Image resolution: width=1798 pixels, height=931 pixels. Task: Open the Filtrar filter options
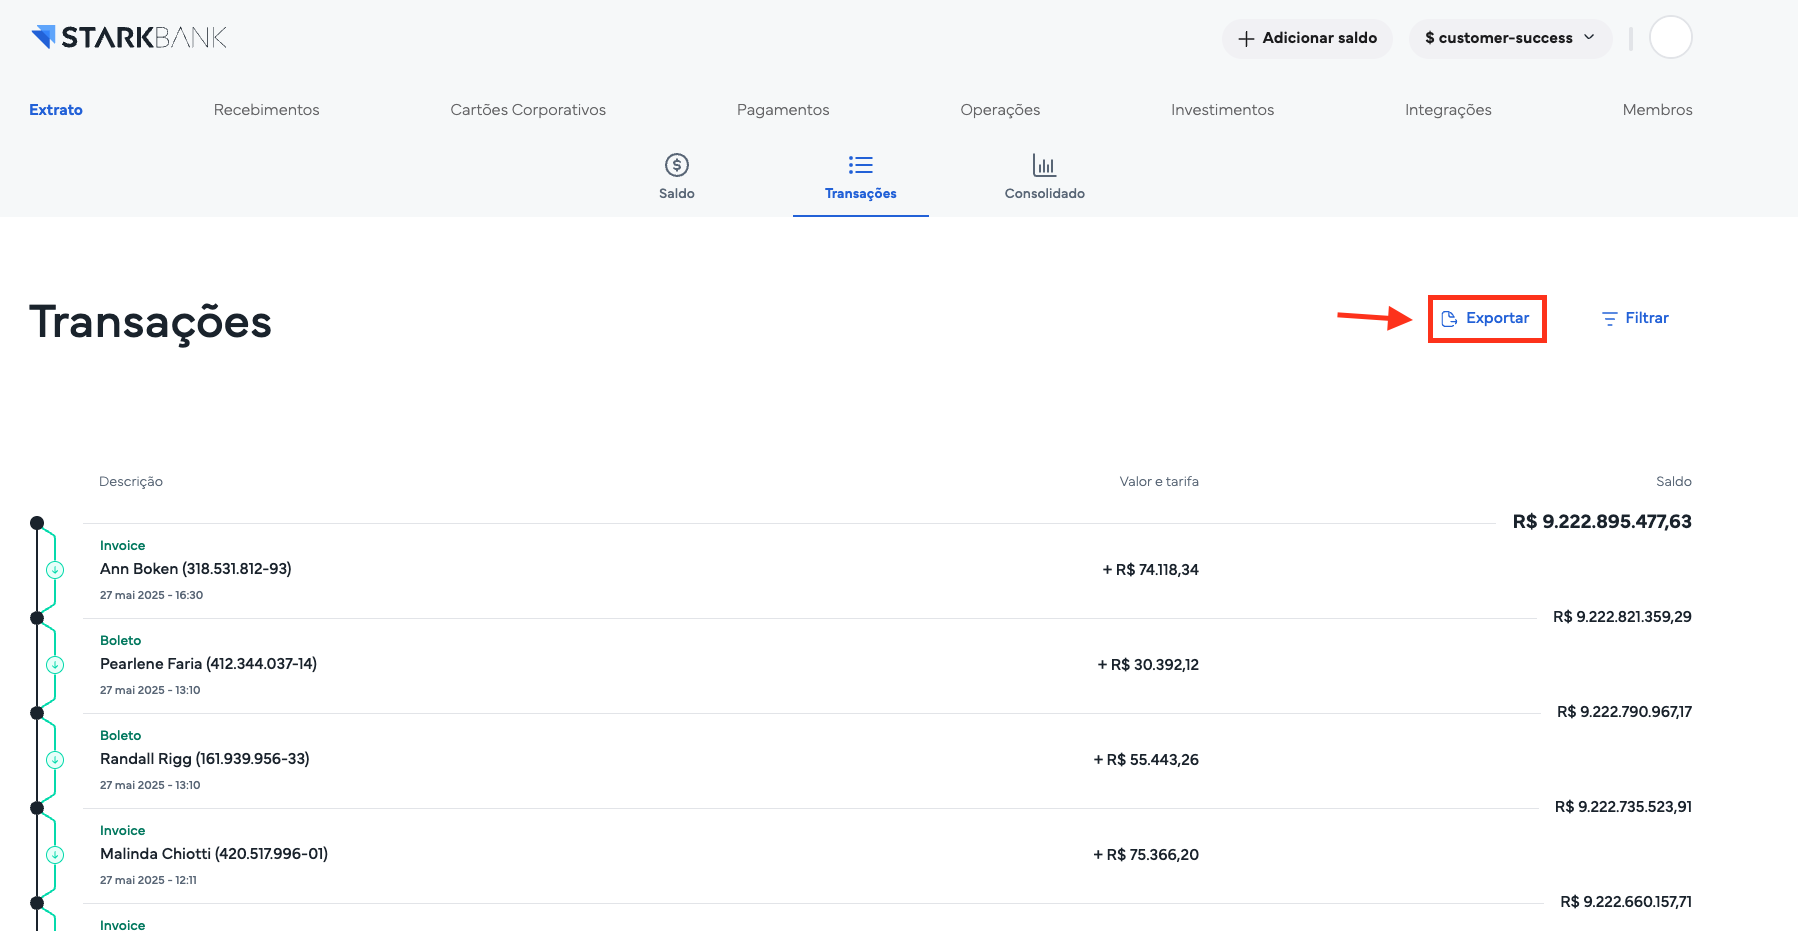1635,318
